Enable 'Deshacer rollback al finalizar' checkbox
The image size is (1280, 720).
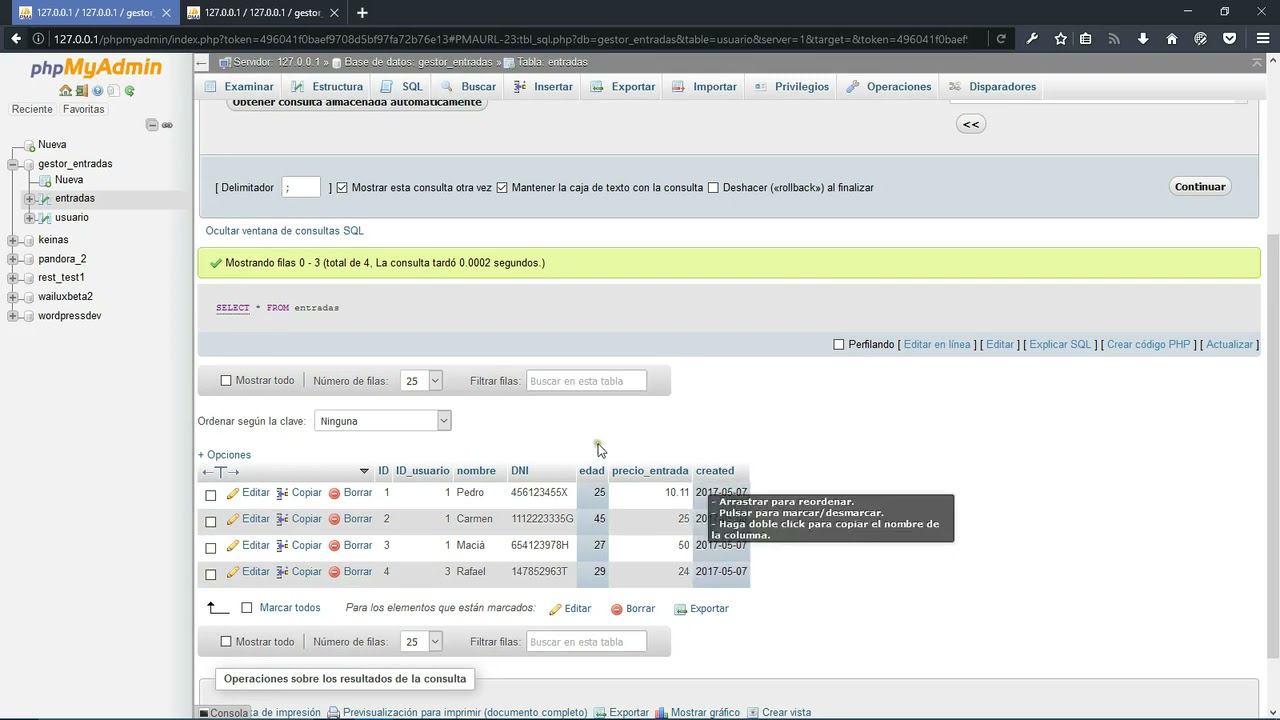coord(713,188)
